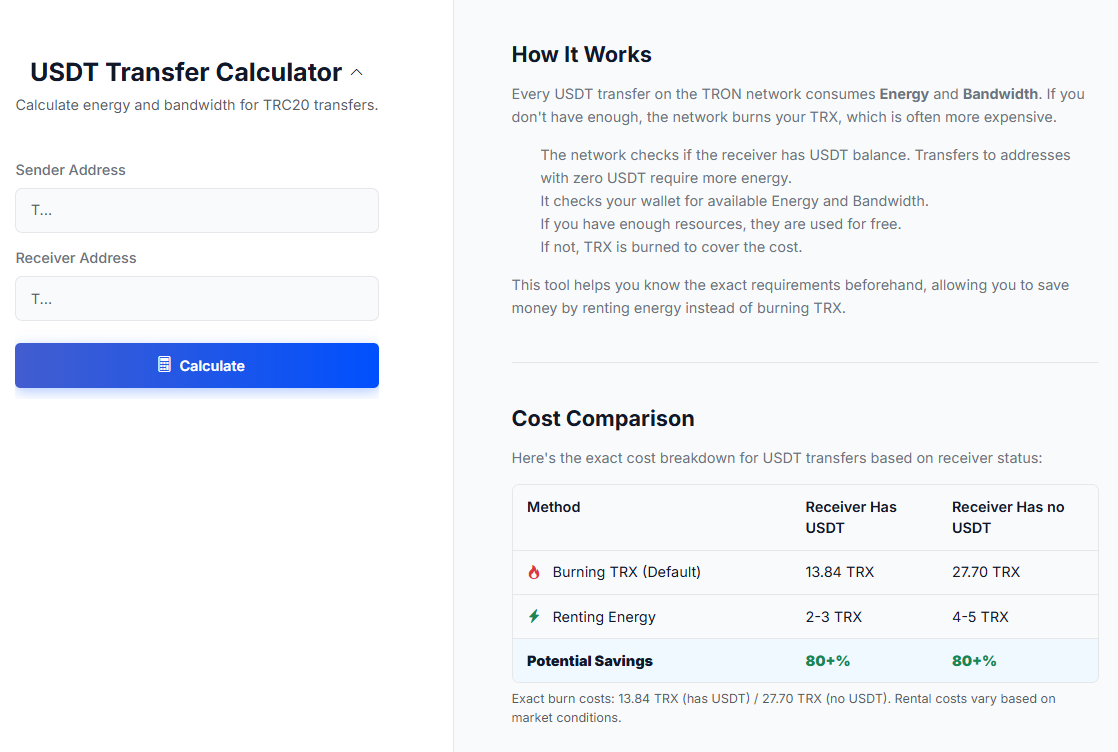Click the lightning bolt icon beside Renting Energy

pos(534,617)
